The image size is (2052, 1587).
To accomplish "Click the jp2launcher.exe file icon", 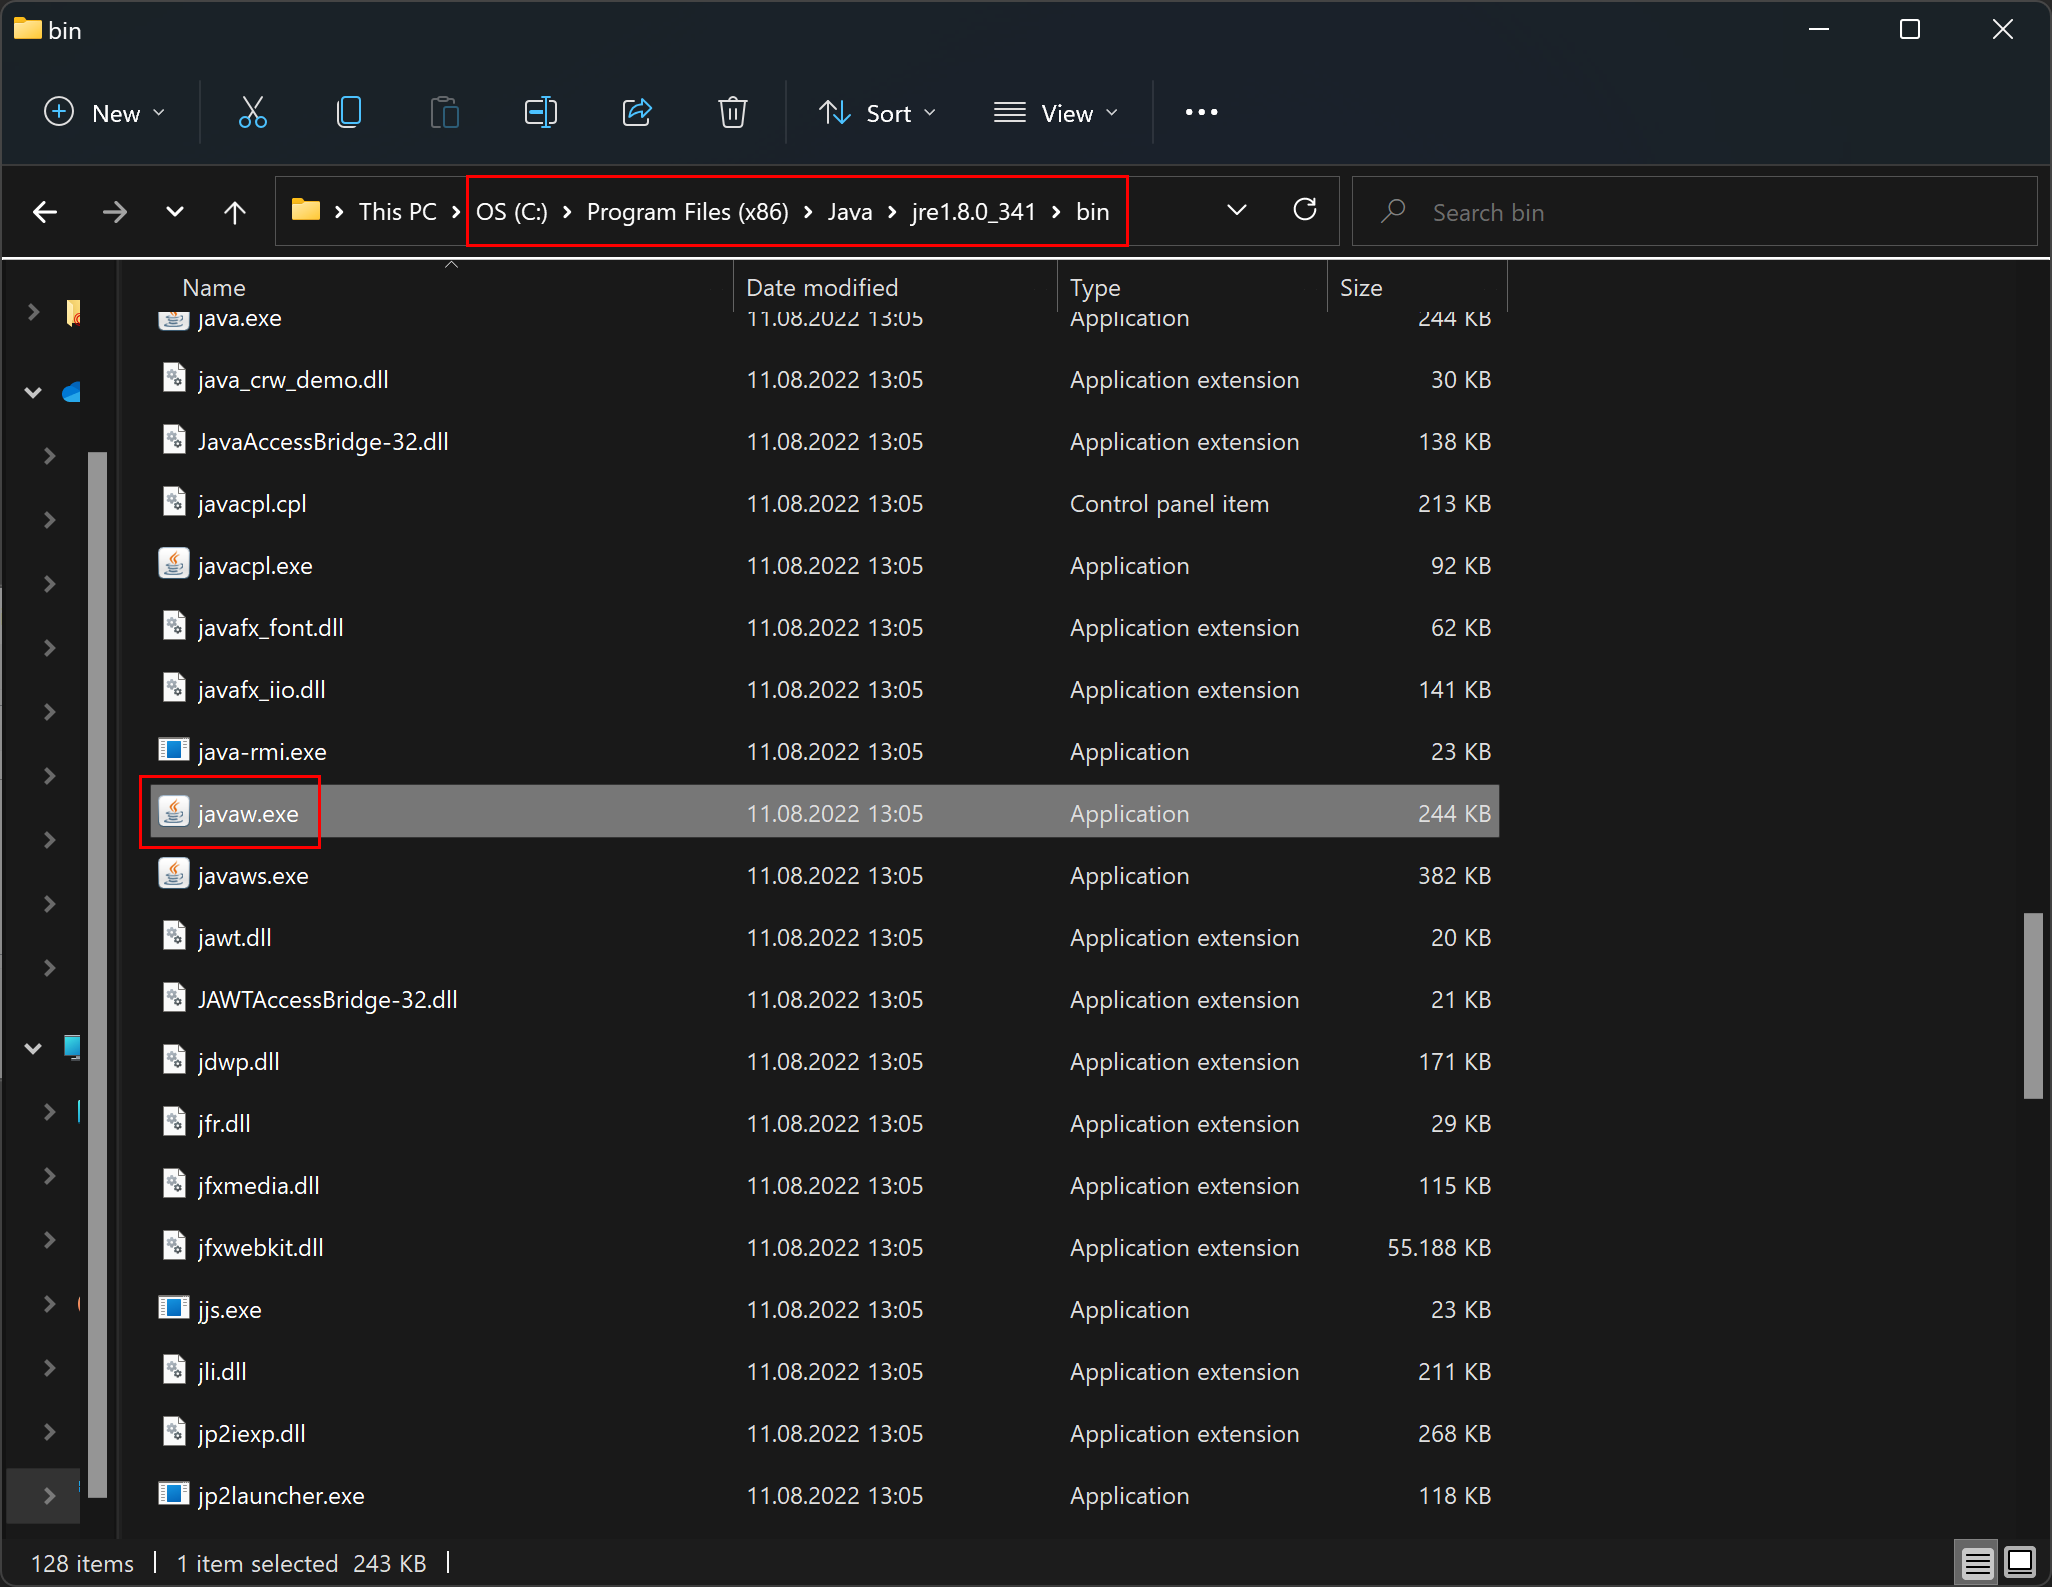I will pos(174,1494).
